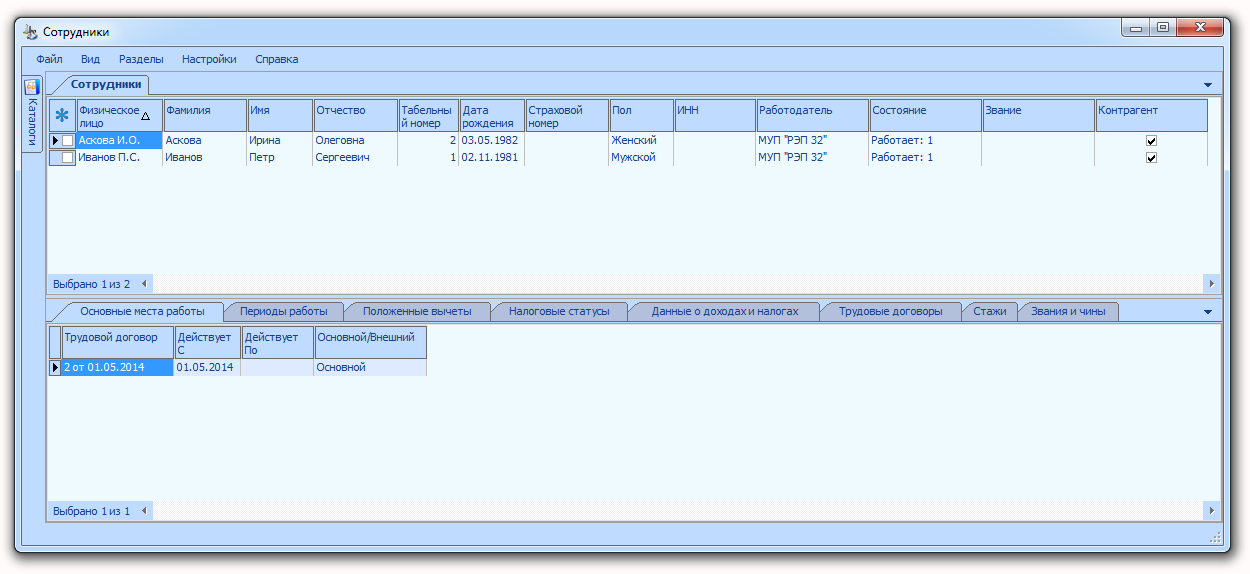Click the Действует С column header
Screen dimensions: 1250x574
tap(208, 343)
